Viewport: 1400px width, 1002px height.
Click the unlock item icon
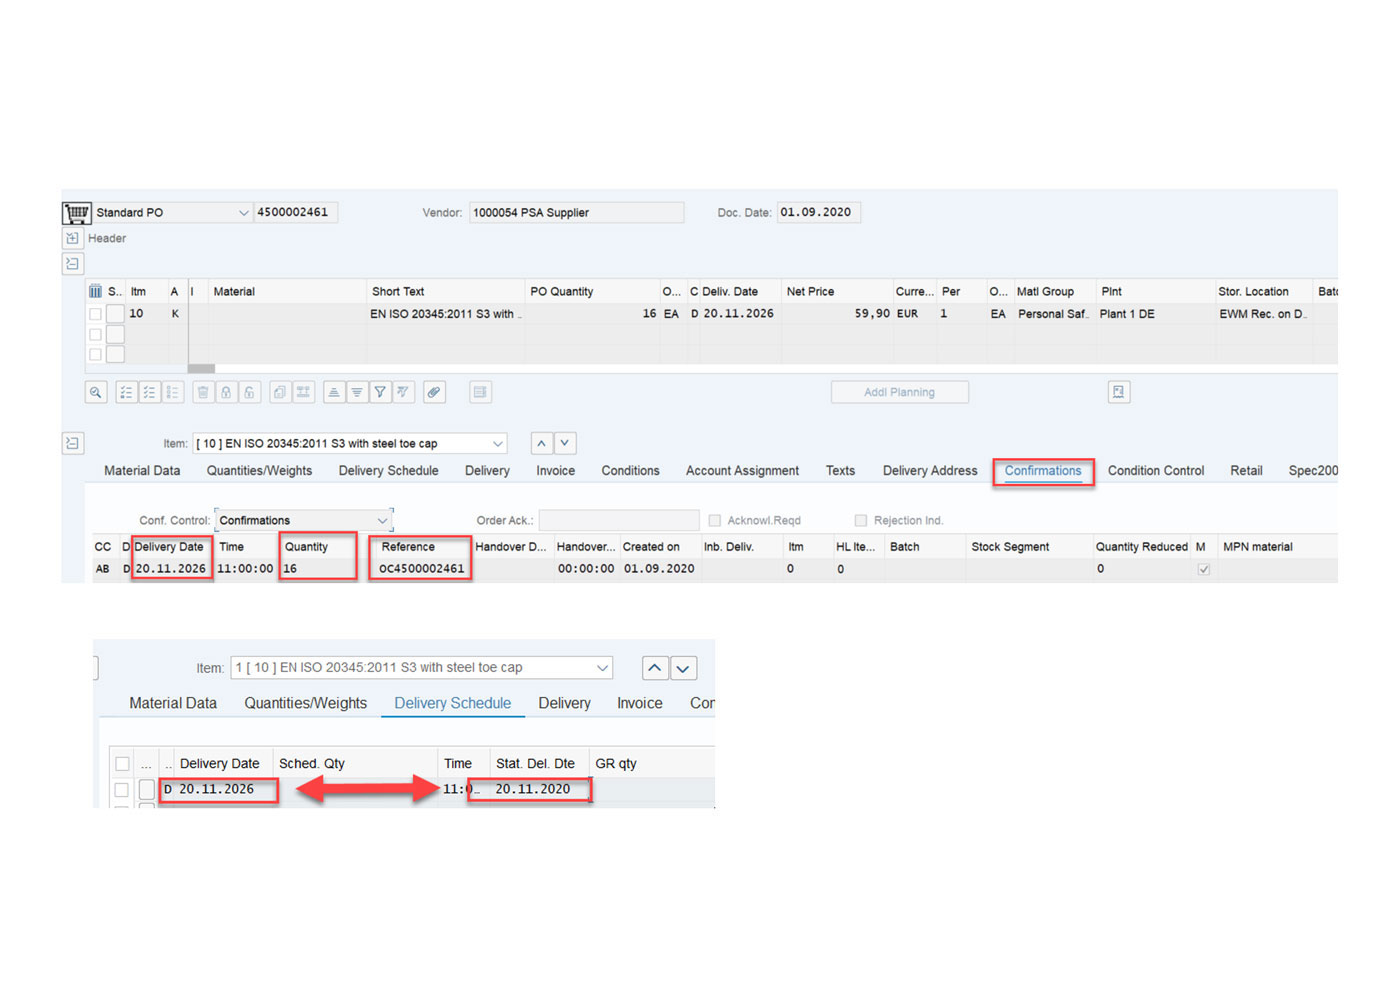249,391
